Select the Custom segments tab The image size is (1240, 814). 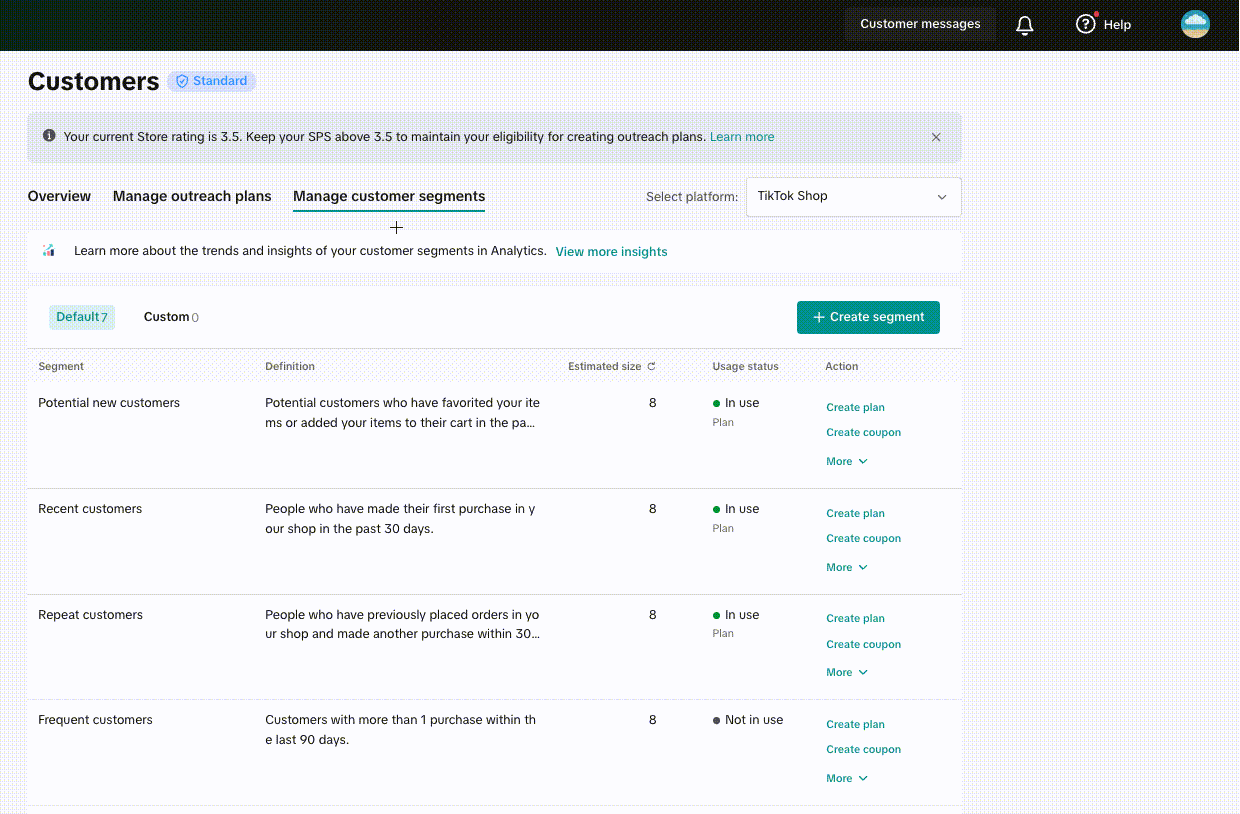click(170, 317)
